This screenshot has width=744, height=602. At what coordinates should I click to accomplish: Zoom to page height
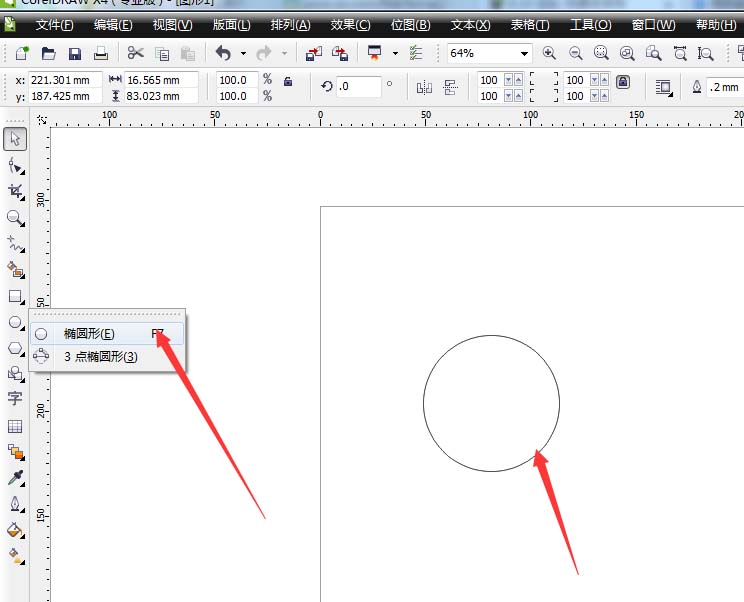(x=706, y=53)
